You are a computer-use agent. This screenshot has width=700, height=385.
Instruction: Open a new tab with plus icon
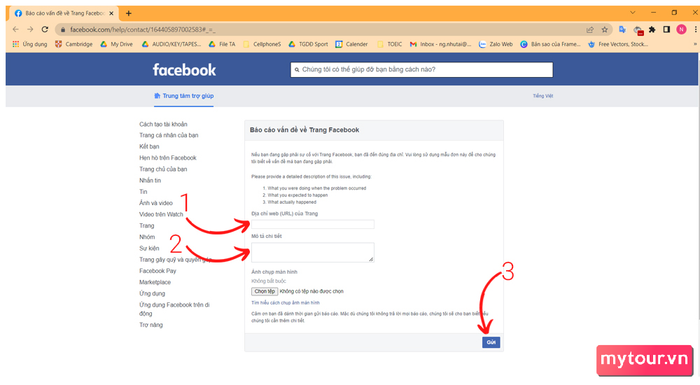click(129, 13)
